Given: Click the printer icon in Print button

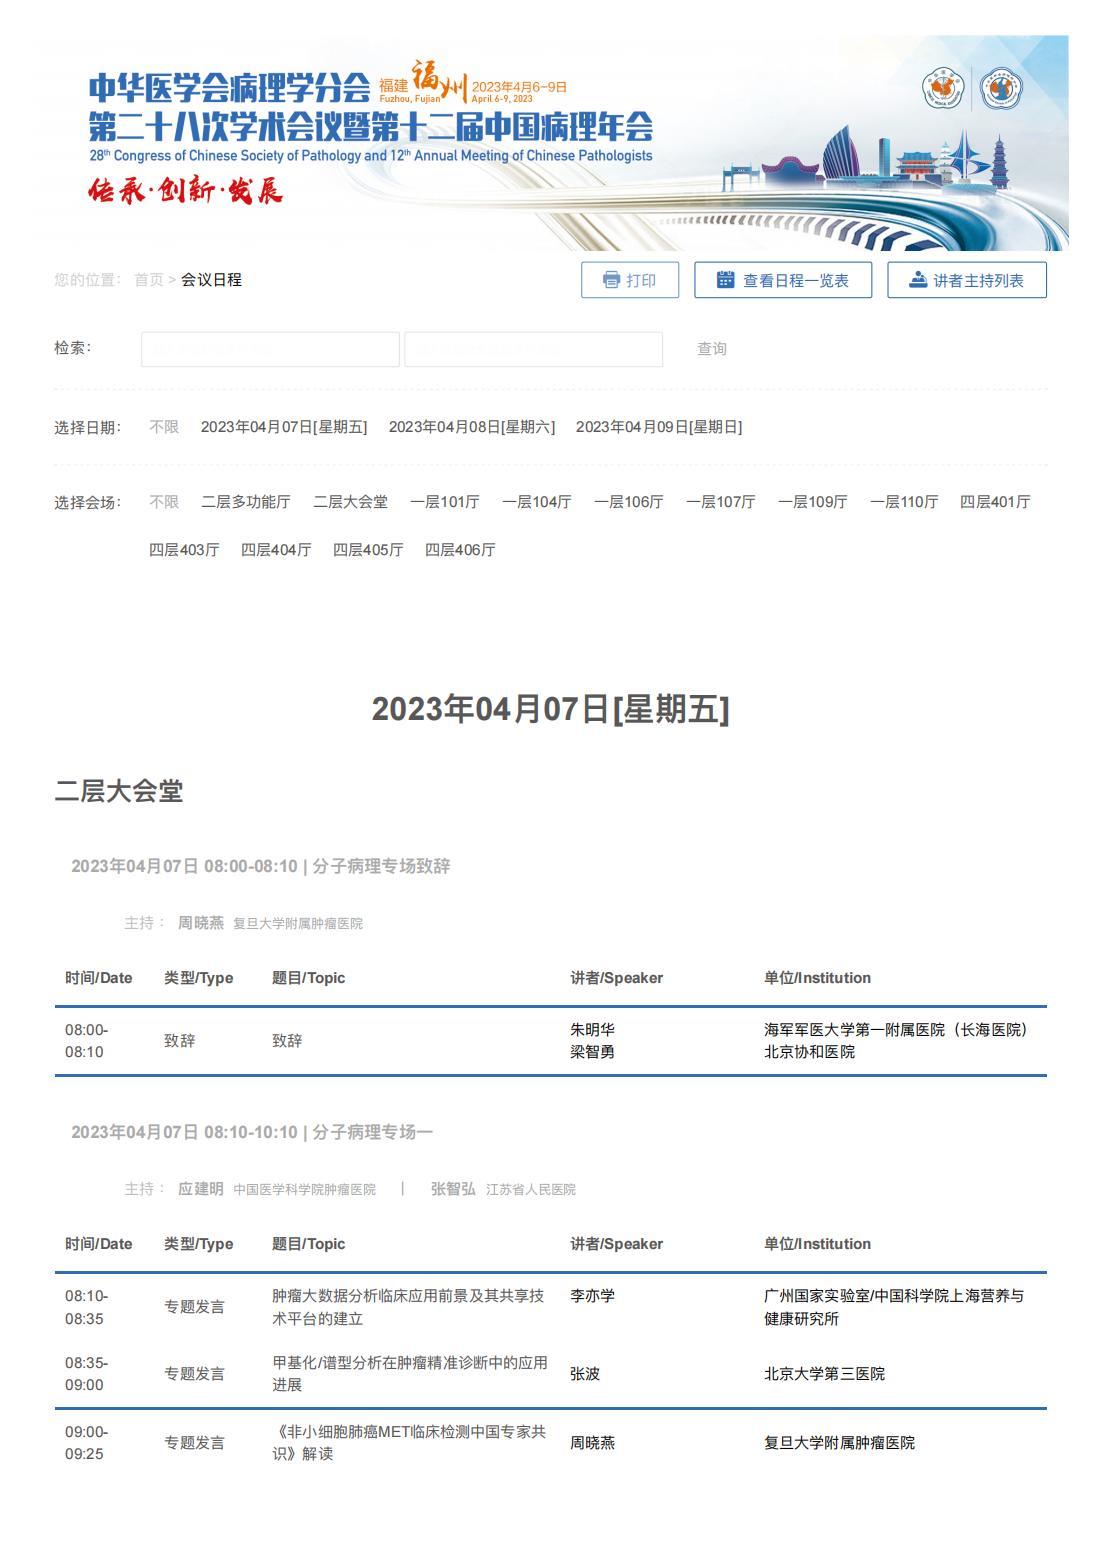Looking at the screenshot, I should 611,280.
